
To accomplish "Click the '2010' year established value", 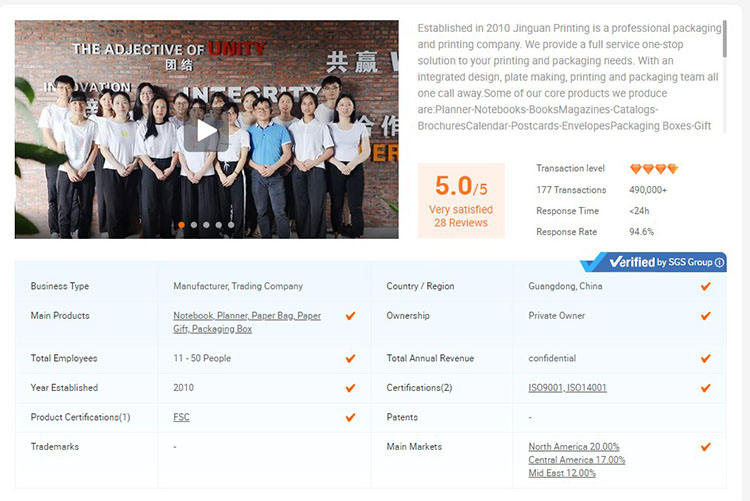I will [x=183, y=388].
